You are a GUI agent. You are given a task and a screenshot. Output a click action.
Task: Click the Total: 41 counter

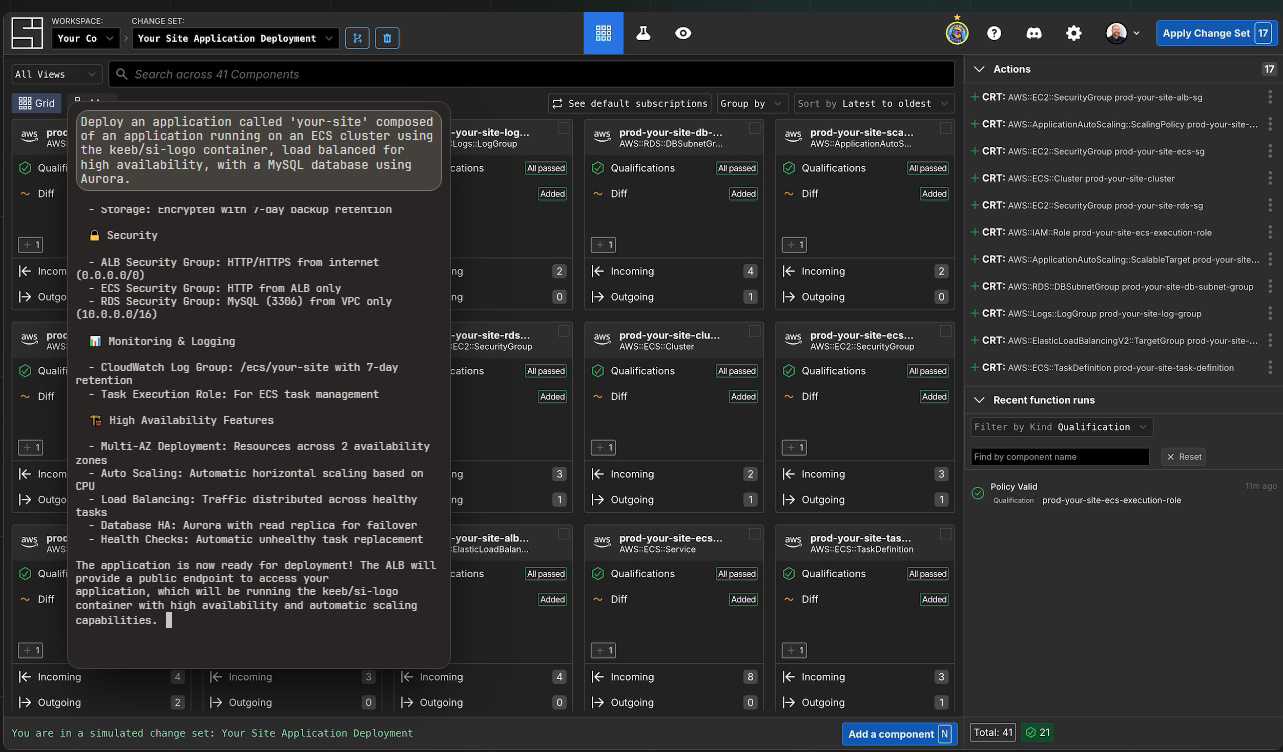[x=994, y=733]
